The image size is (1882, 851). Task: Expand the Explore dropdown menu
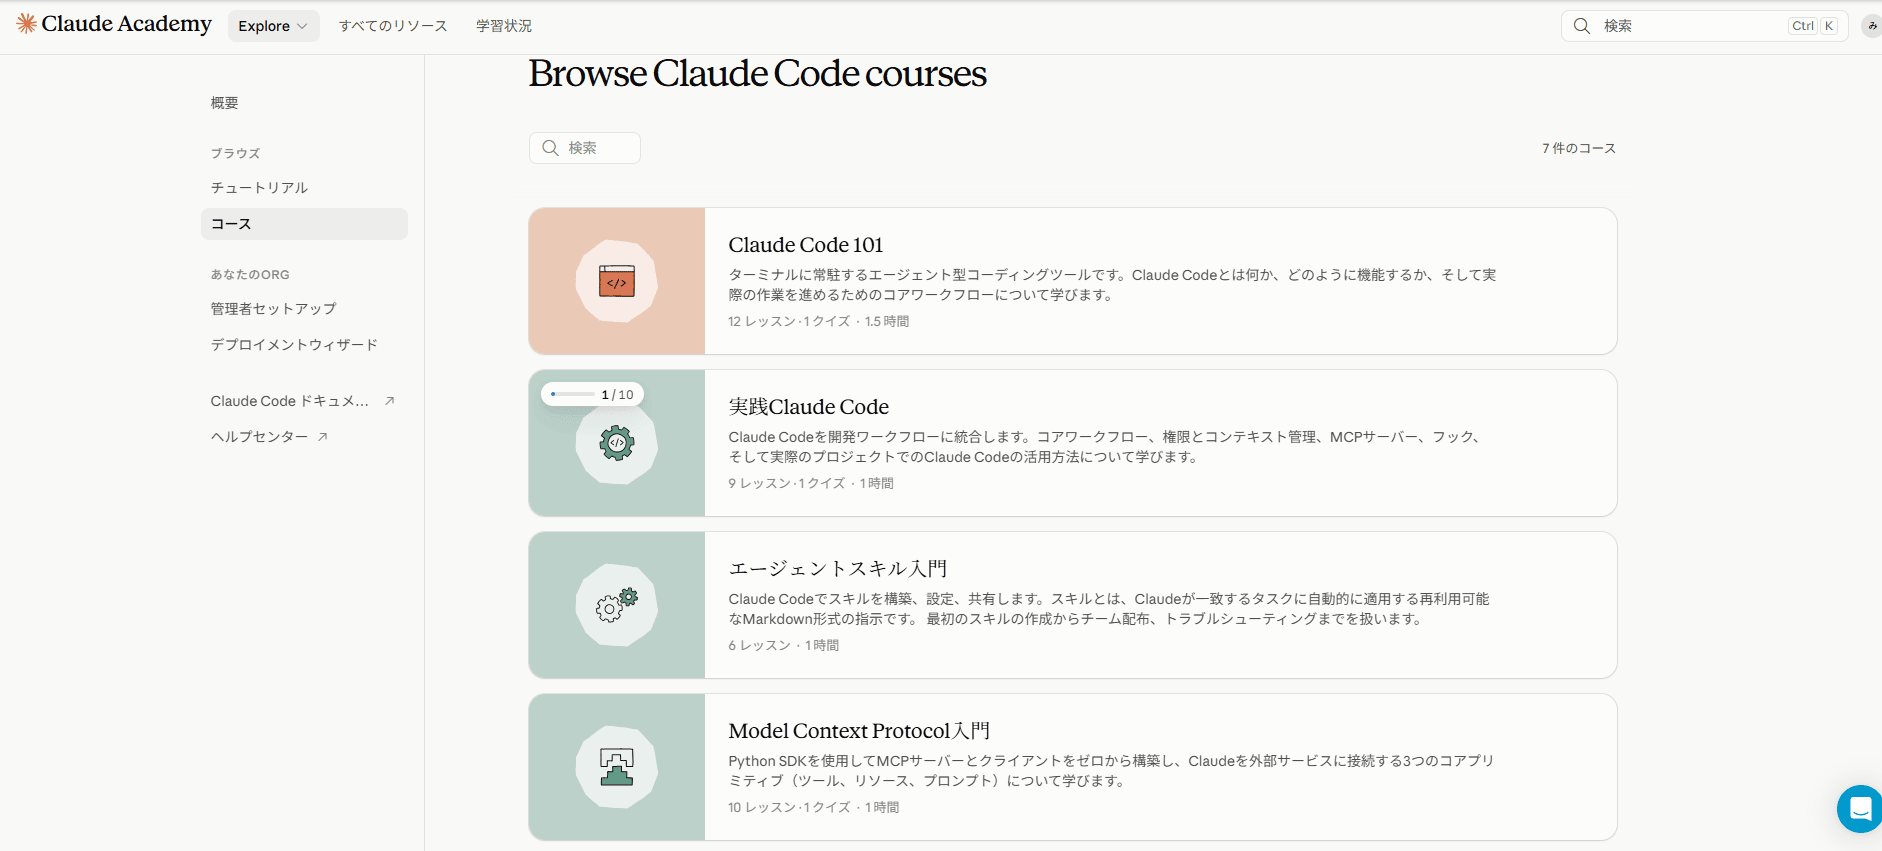click(x=273, y=26)
